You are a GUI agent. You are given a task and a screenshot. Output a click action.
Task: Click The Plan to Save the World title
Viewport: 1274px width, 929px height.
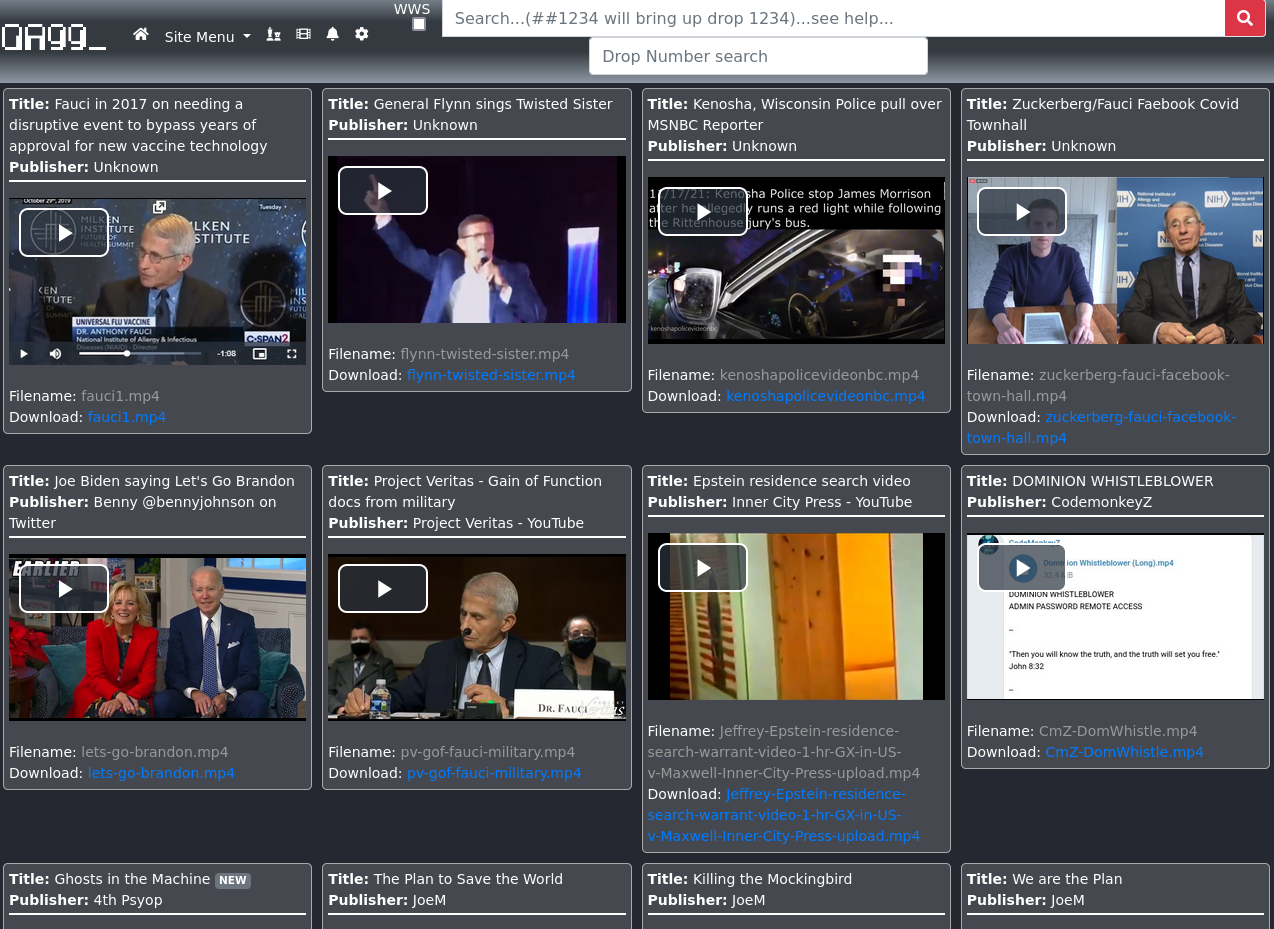468,879
